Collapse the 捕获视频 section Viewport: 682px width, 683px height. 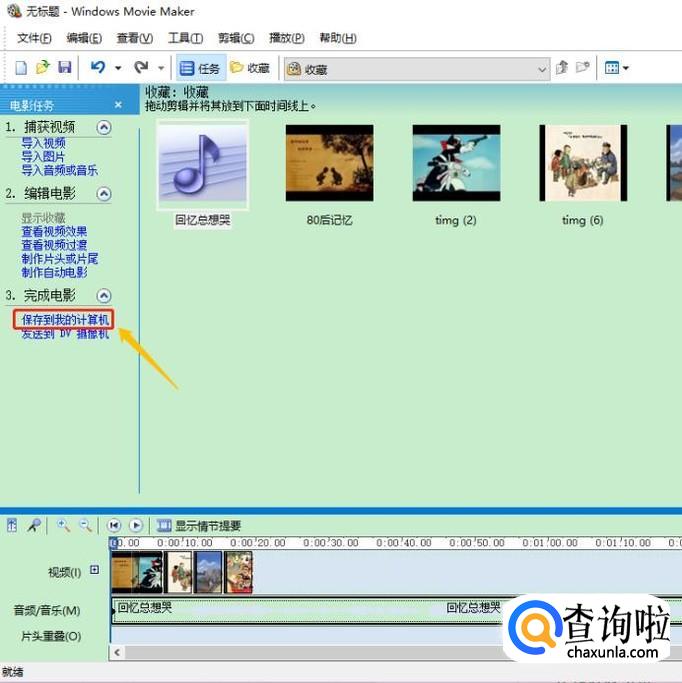(104, 128)
